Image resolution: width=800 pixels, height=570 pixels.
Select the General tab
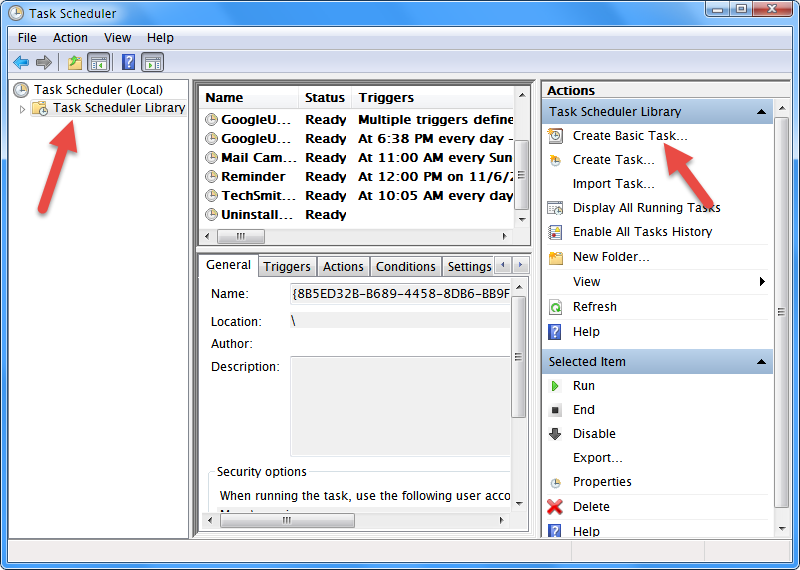[228, 265]
